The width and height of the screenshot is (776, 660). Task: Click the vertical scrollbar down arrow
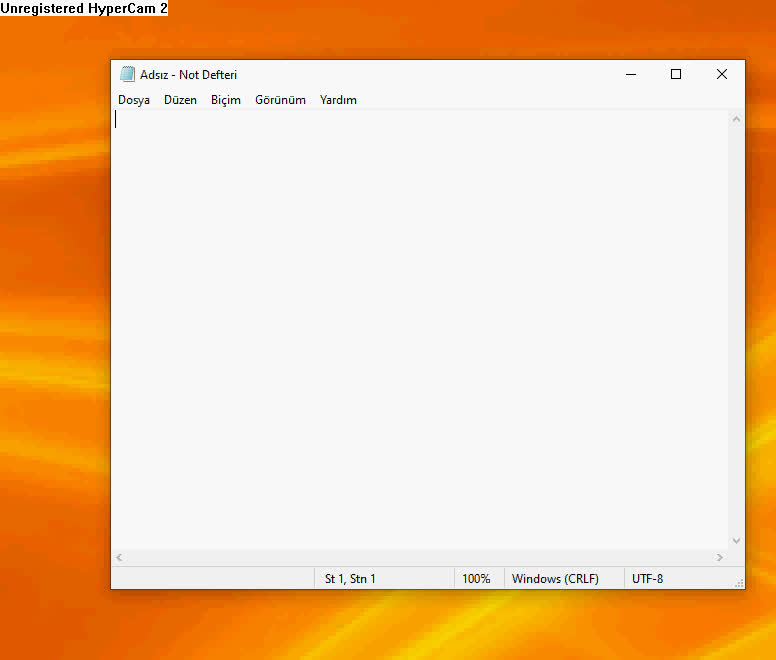point(736,540)
